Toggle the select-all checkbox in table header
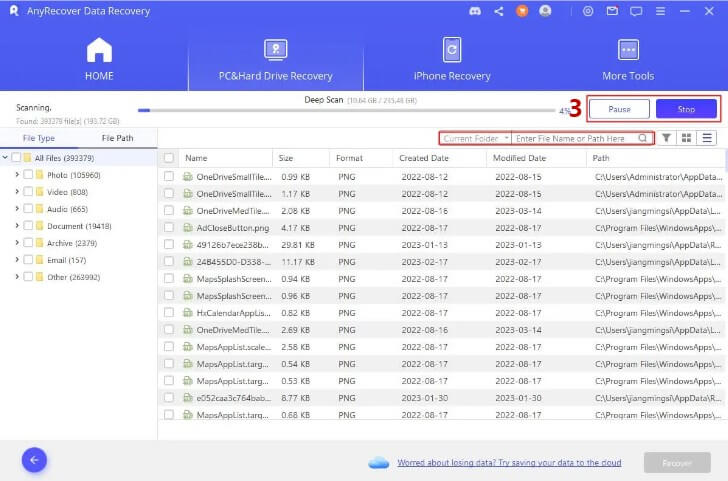 [169, 158]
